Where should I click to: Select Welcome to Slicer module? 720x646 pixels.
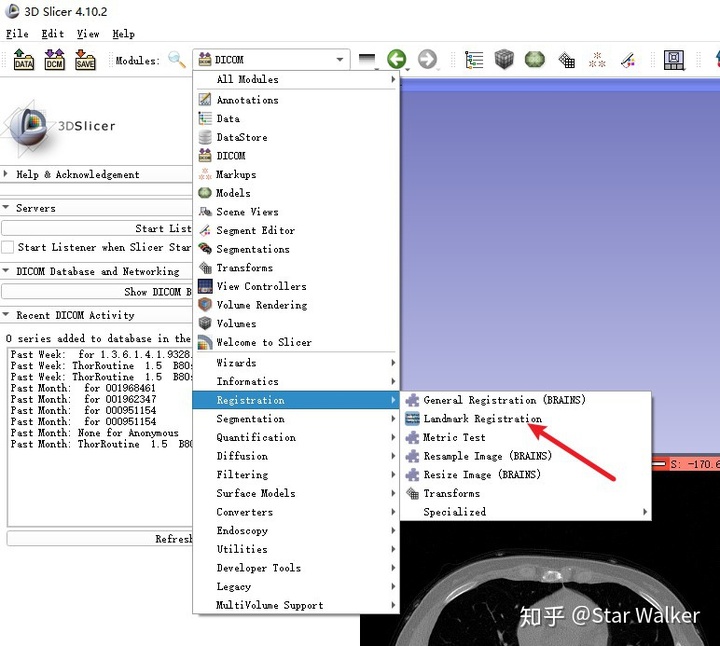[x=296, y=343]
